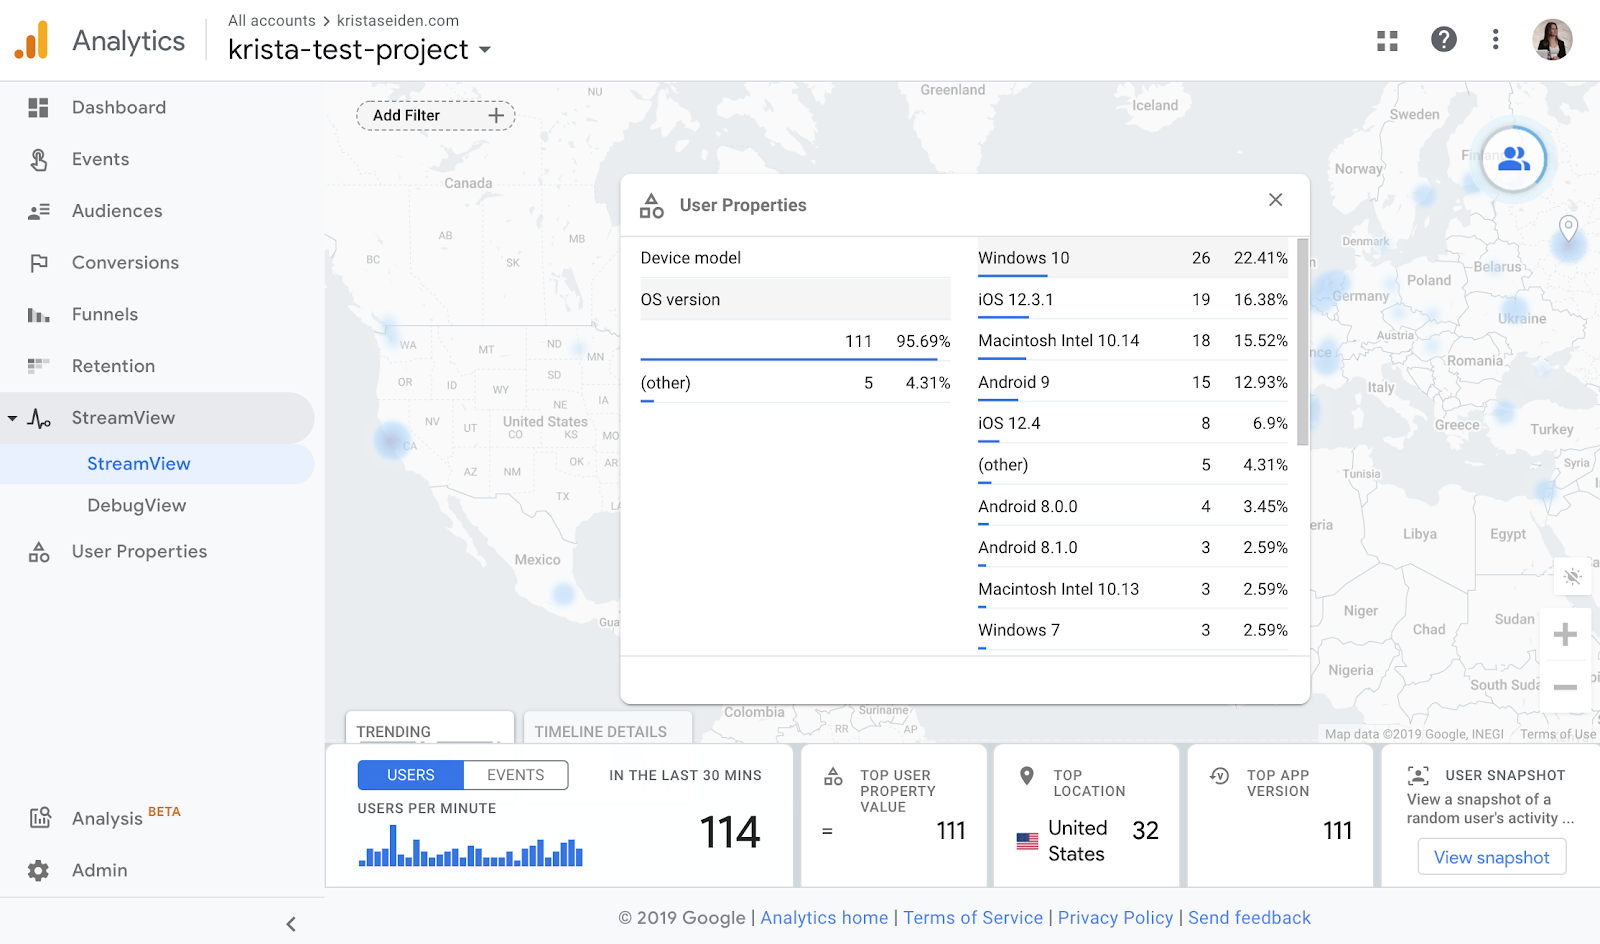
Task: Click the Events sidebar icon
Action: [x=39, y=159]
